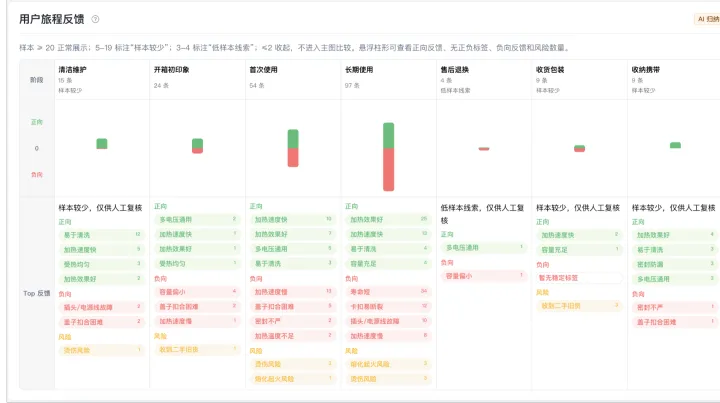The height and width of the screenshot is (403, 720).
Task: Click 插头/电源线故障 tag under 长期使用
Action: [388, 321]
